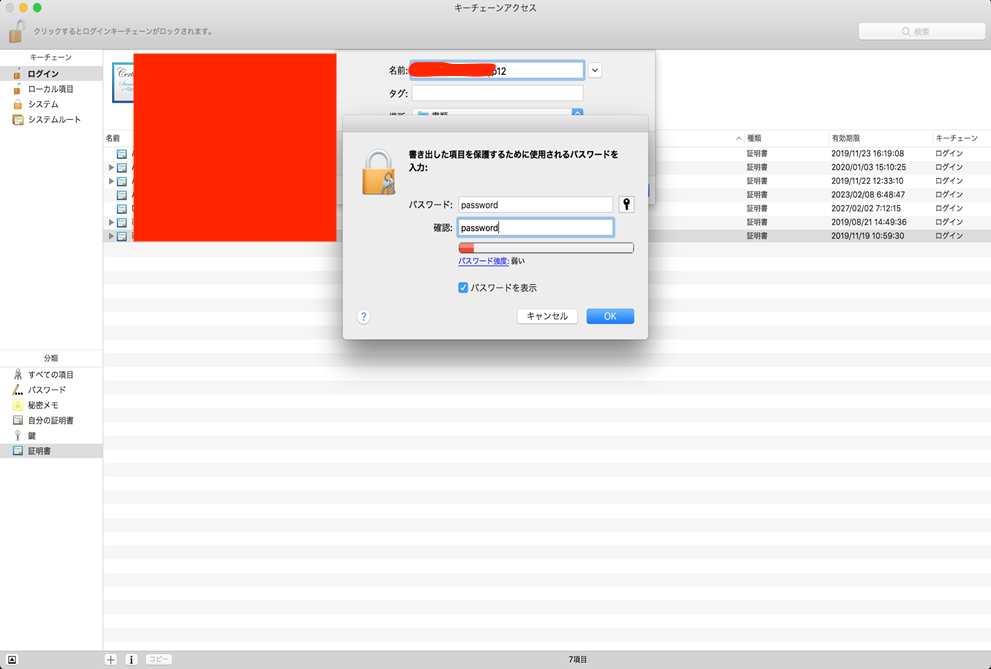Show the 証明書 category
The image size is (991, 669).
51,450
